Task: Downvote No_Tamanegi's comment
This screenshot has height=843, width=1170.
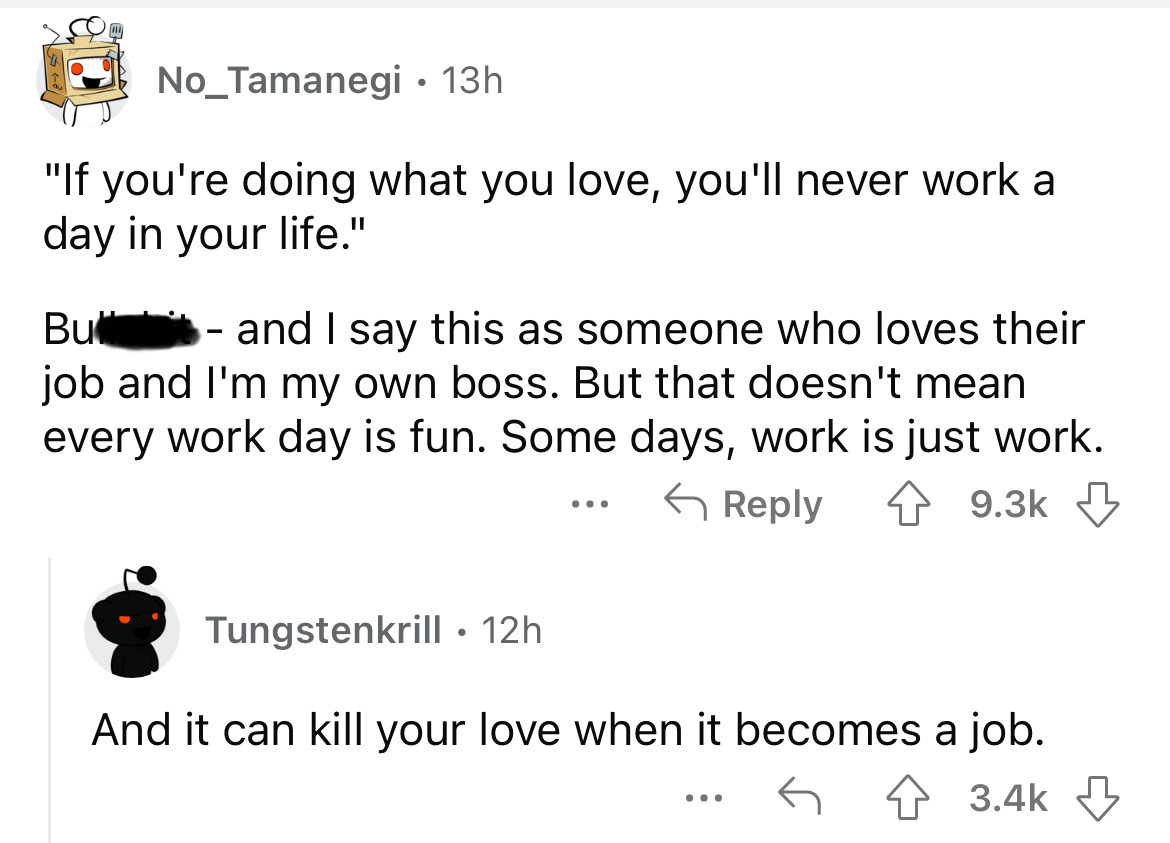Action: [x=1095, y=505]
